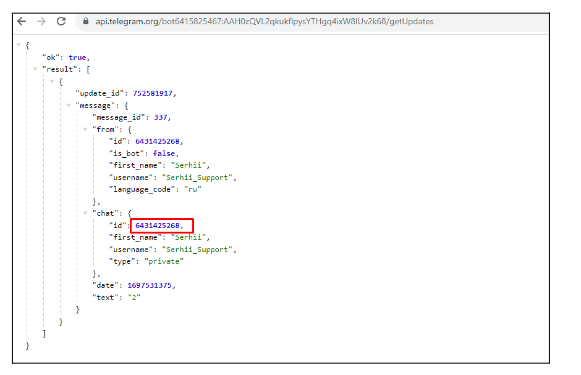The height and width of the screenshot is (375, 581).
Task: Collapse the first result object
Action: pyautogui.click(x=52, y=81)
